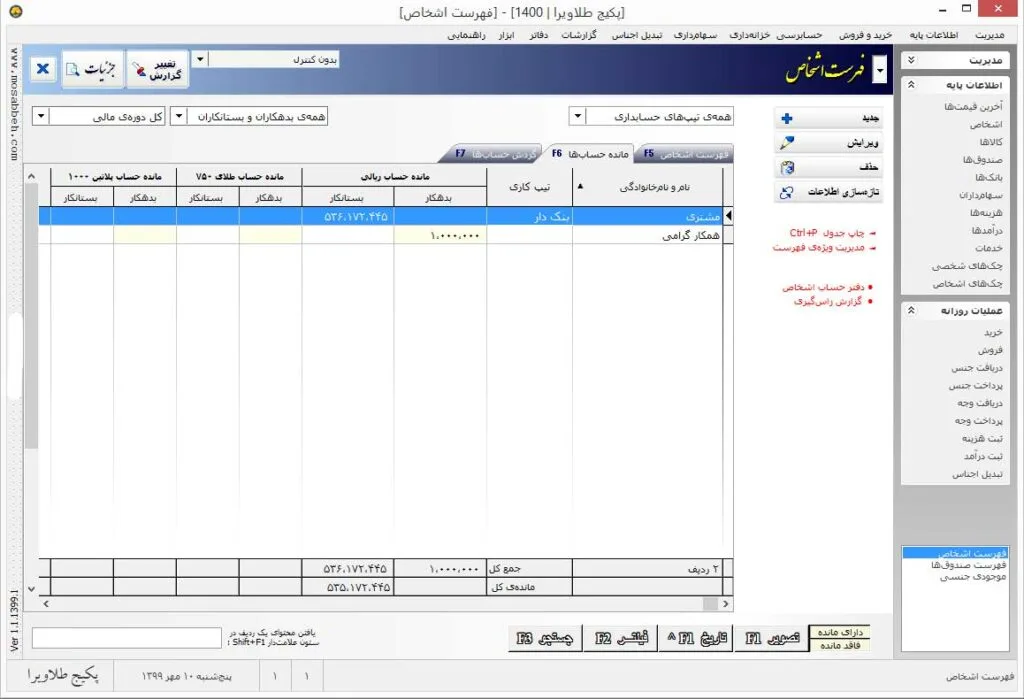1024x699 pixels.
Task: Click the F1 تاریخ date button
Action: click(696, 638)
